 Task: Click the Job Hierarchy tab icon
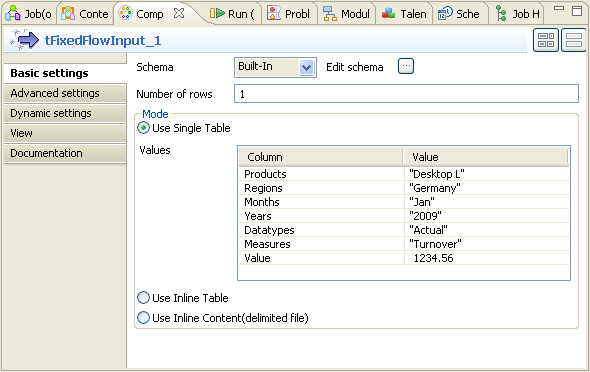click(x=501, y=14)
